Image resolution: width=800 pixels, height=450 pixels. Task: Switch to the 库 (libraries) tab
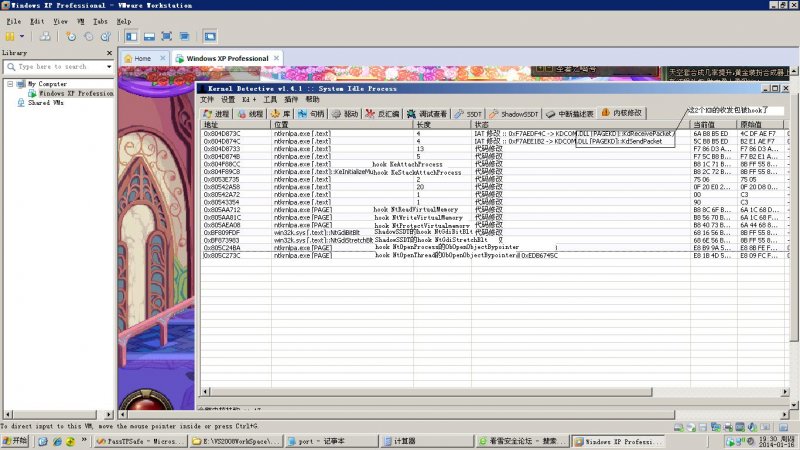pos(281,114)
